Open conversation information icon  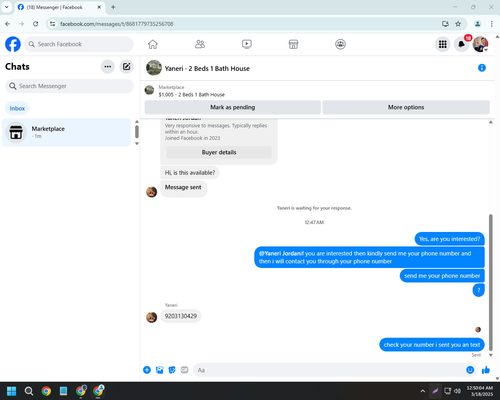click(482, 68)
